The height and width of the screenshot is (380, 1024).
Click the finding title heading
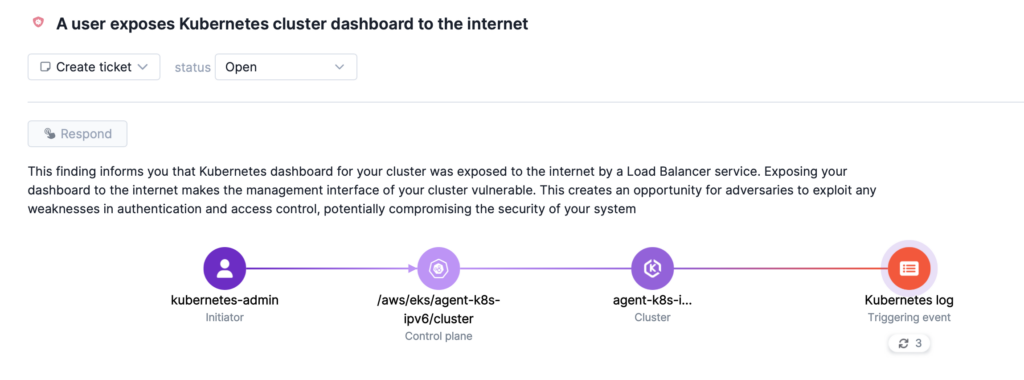[x=292, y=24]
